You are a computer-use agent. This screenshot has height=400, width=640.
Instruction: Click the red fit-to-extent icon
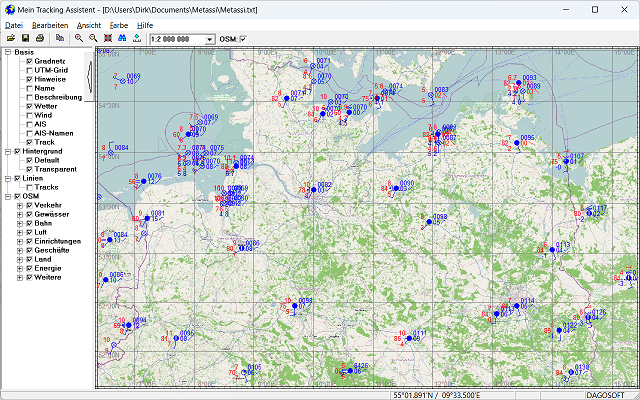[x=107, y=38]
